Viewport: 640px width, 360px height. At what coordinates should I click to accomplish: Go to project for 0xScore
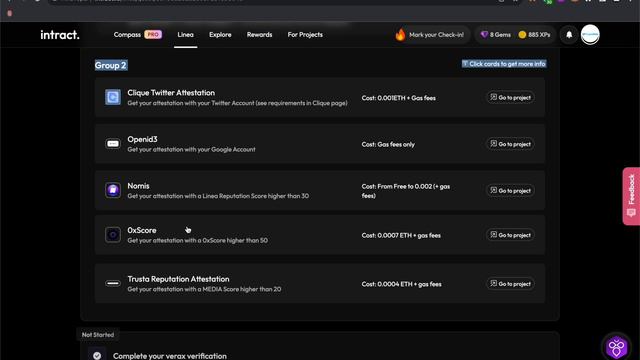point(510,235)
